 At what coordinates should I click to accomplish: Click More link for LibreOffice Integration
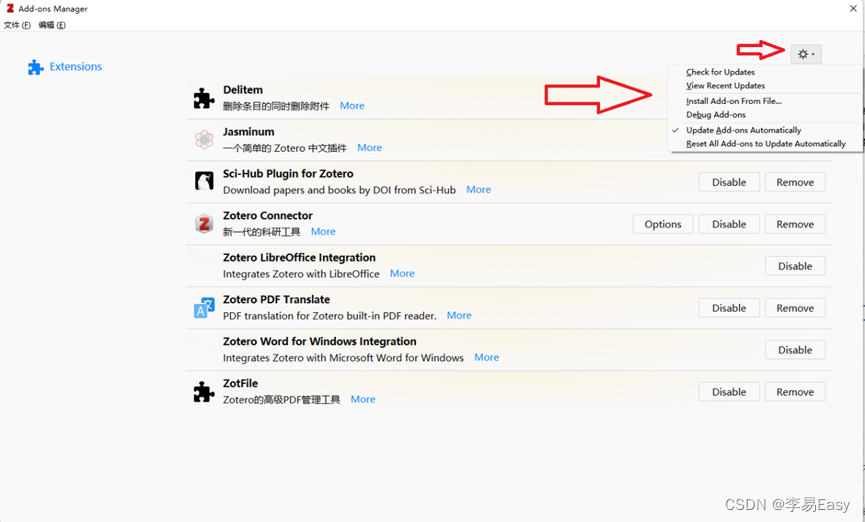point(402,273)
